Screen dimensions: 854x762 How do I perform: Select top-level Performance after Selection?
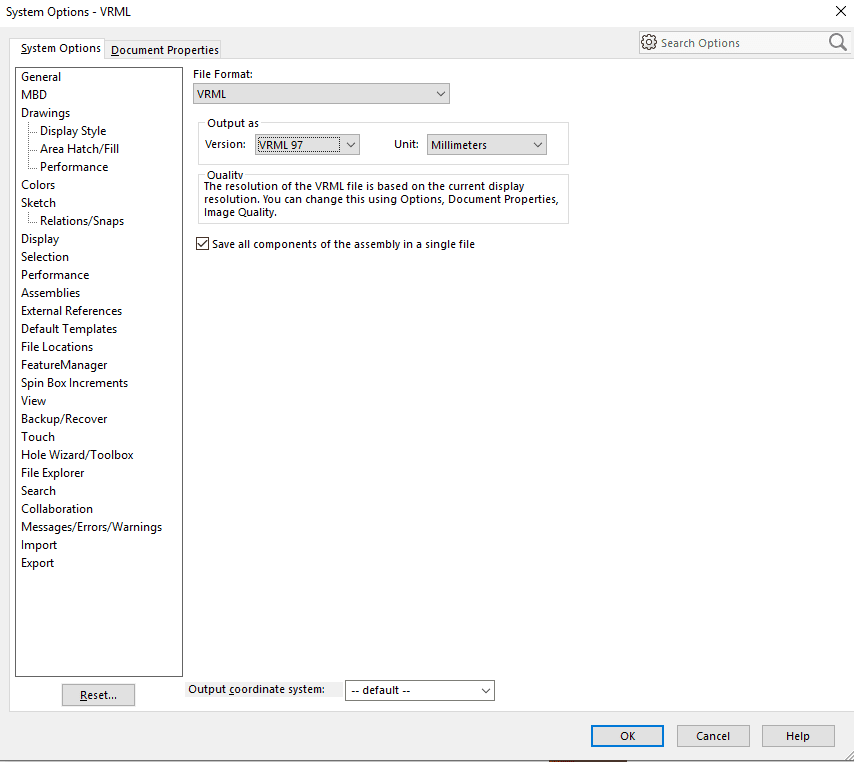tap(55, 275)
